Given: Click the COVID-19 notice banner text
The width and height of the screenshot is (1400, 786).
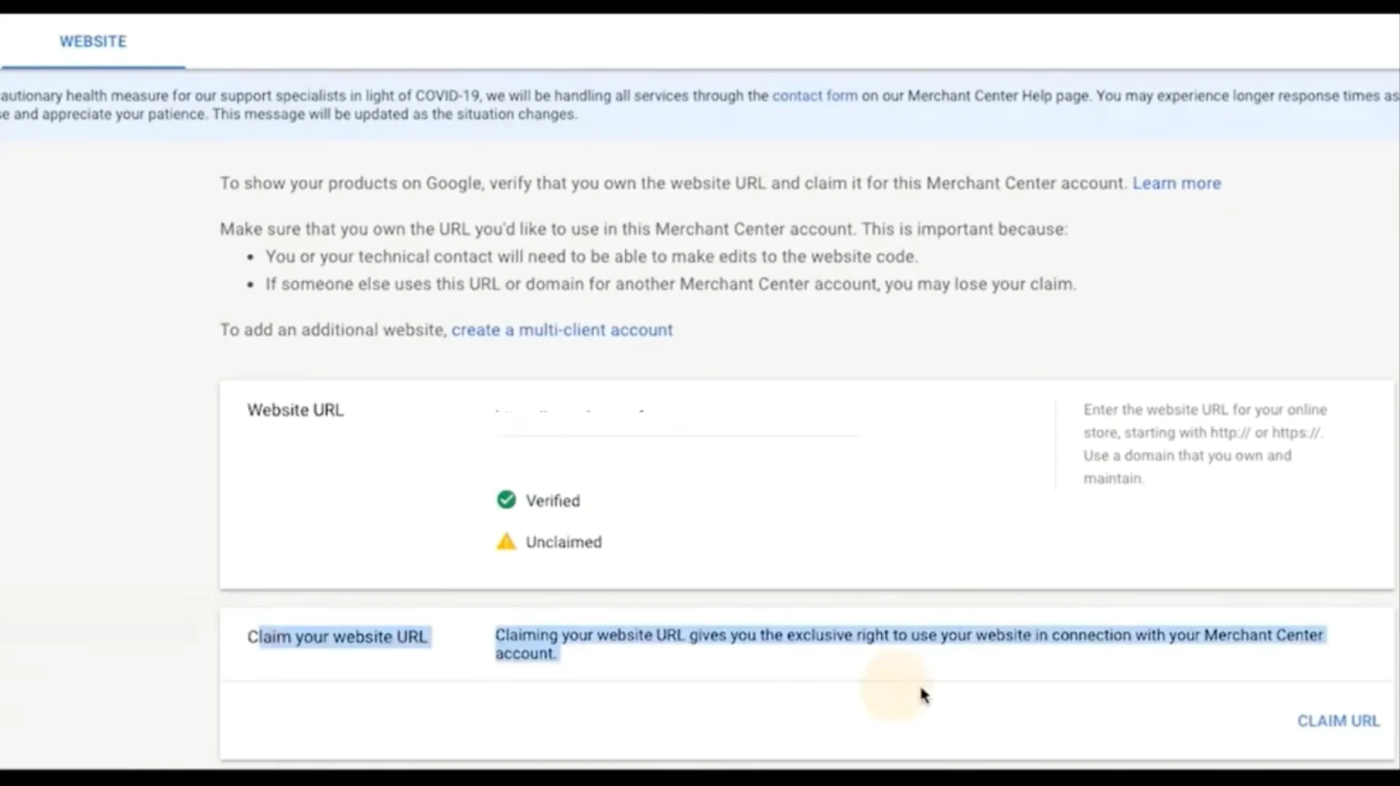Looking at the screenshot, I should click(x=700, y=105).
